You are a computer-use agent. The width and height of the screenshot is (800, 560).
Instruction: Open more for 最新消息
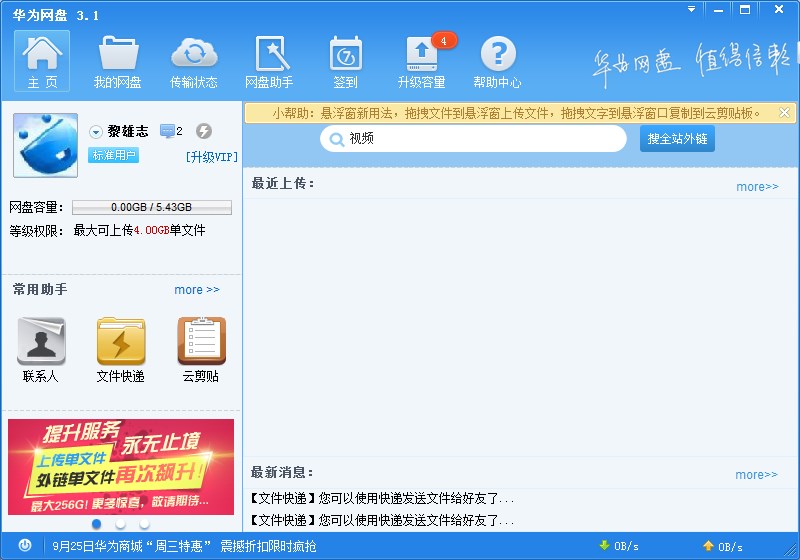(756, 475)
